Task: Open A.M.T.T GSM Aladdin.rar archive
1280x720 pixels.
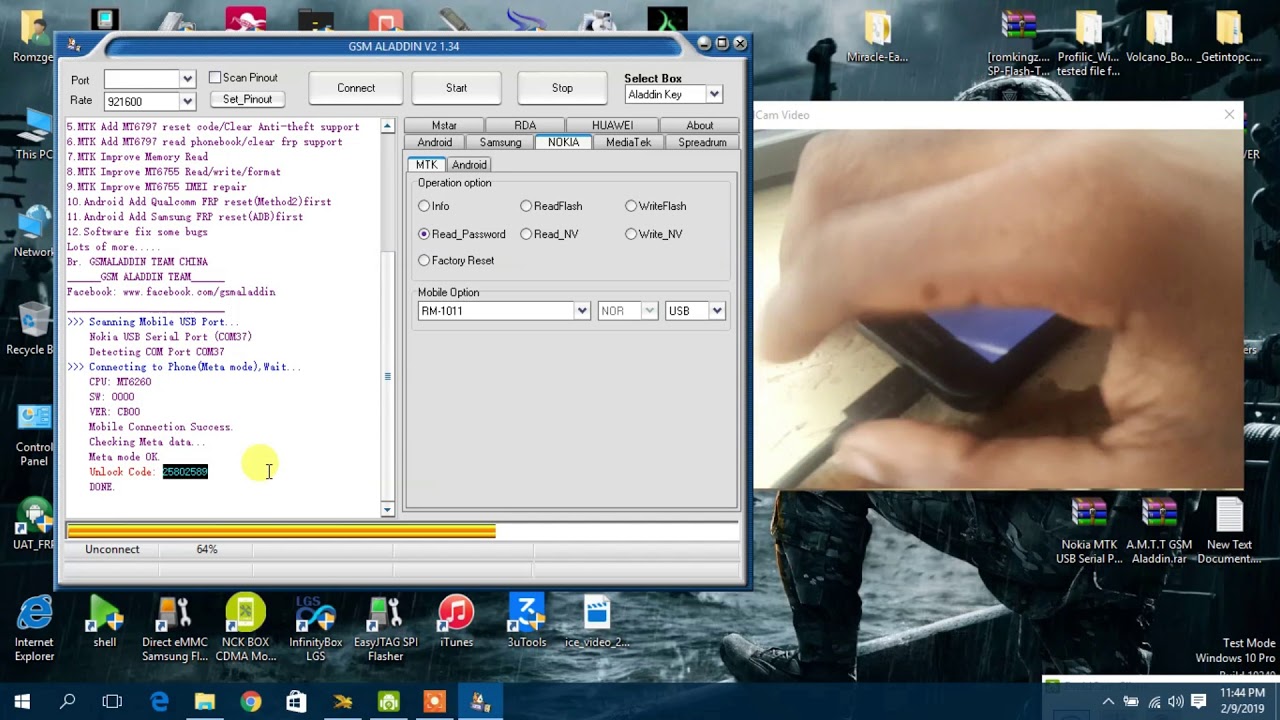Action: tap(1159, 531)
